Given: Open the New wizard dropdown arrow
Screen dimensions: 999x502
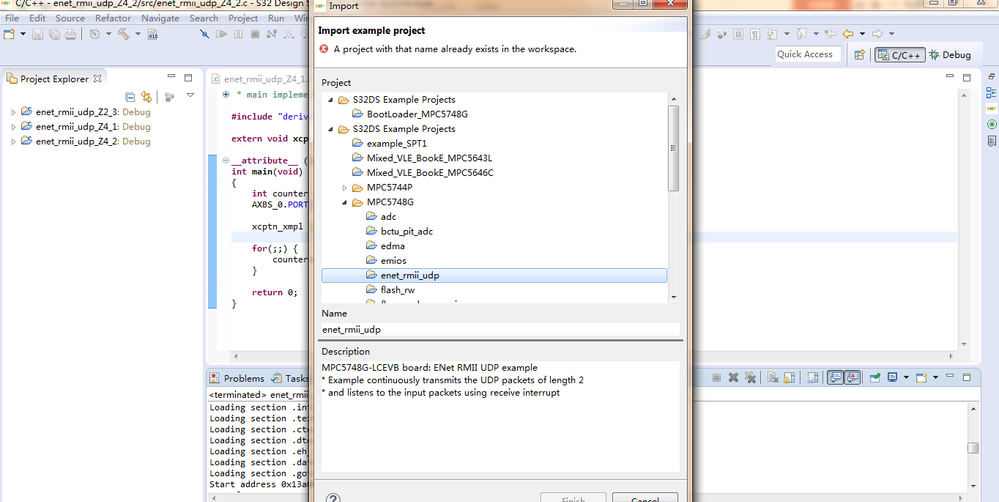Looking at the screenshot, I should tap(24, 34).
